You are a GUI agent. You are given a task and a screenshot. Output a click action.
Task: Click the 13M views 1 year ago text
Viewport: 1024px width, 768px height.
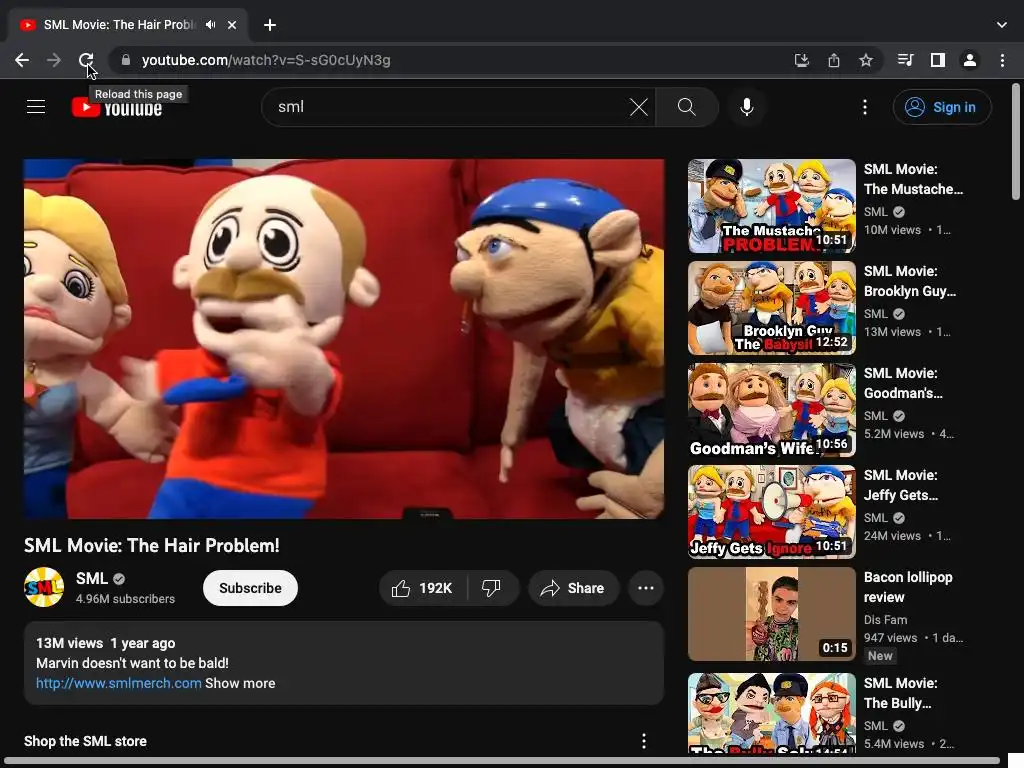[105, 643]
